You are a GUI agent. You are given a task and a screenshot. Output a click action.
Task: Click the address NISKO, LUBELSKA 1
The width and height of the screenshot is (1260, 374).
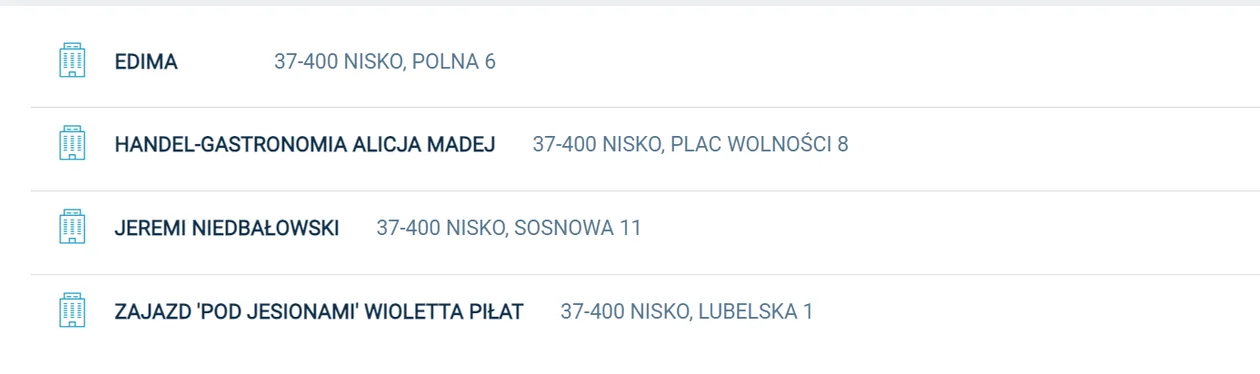(x=721, y=312)
